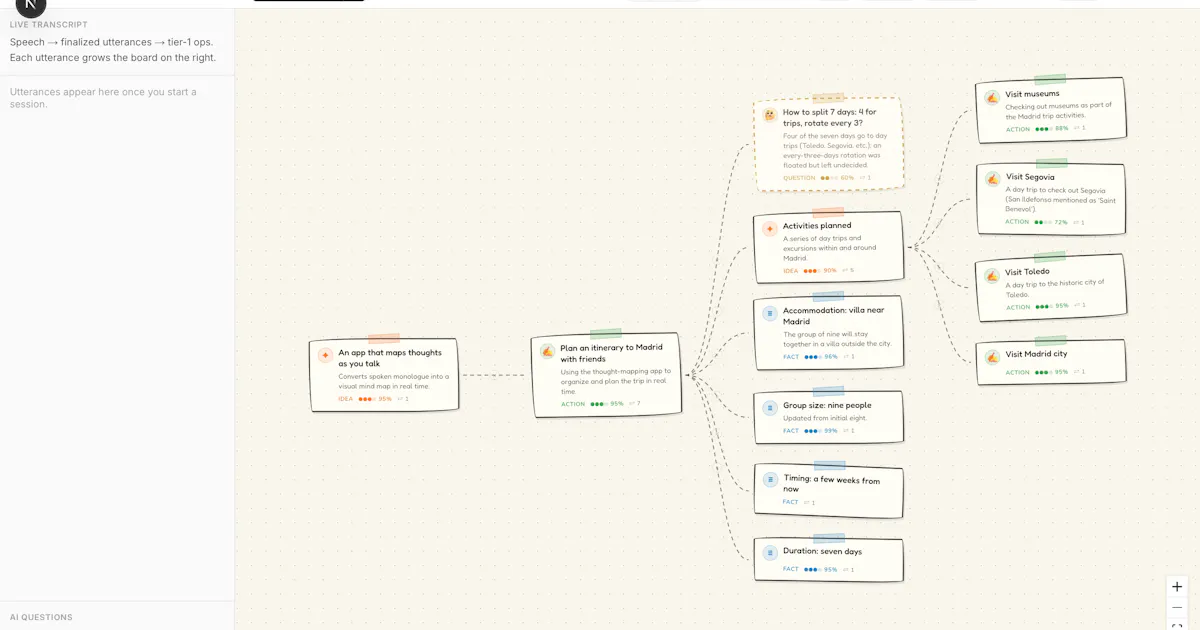Click the link count icon on 'Group size: nine people' card
Image resolution: width=1200 pixels, height=630 pixels.
(x=845, y=431)
